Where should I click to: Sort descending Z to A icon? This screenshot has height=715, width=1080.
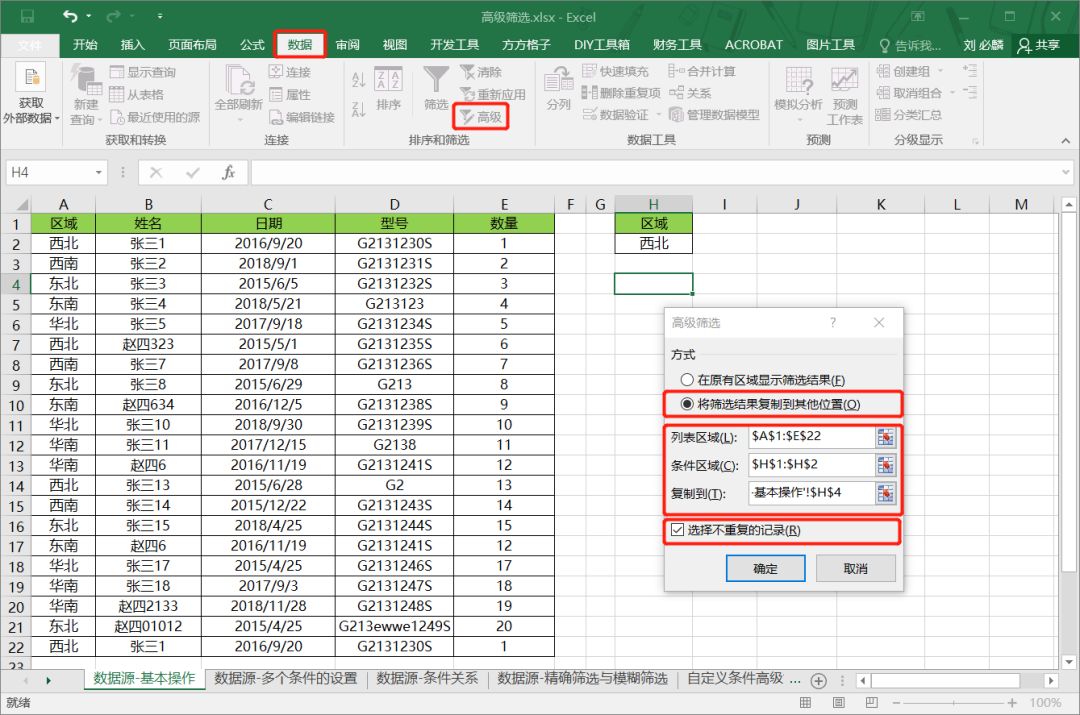(x=359, y=109)
